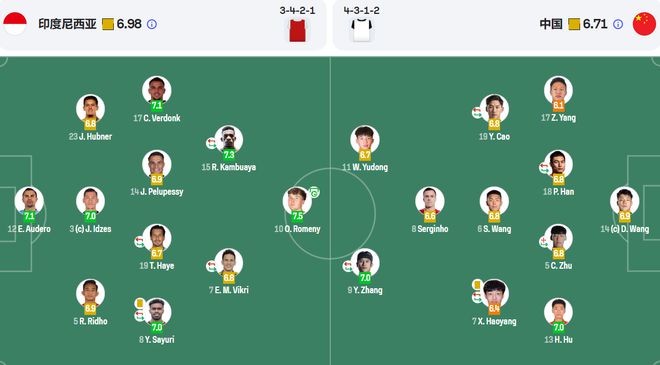Viewport: 660px width, 365px height.
Task: Click the substitution icon beside Y. Cao
Action: point(477,112)
